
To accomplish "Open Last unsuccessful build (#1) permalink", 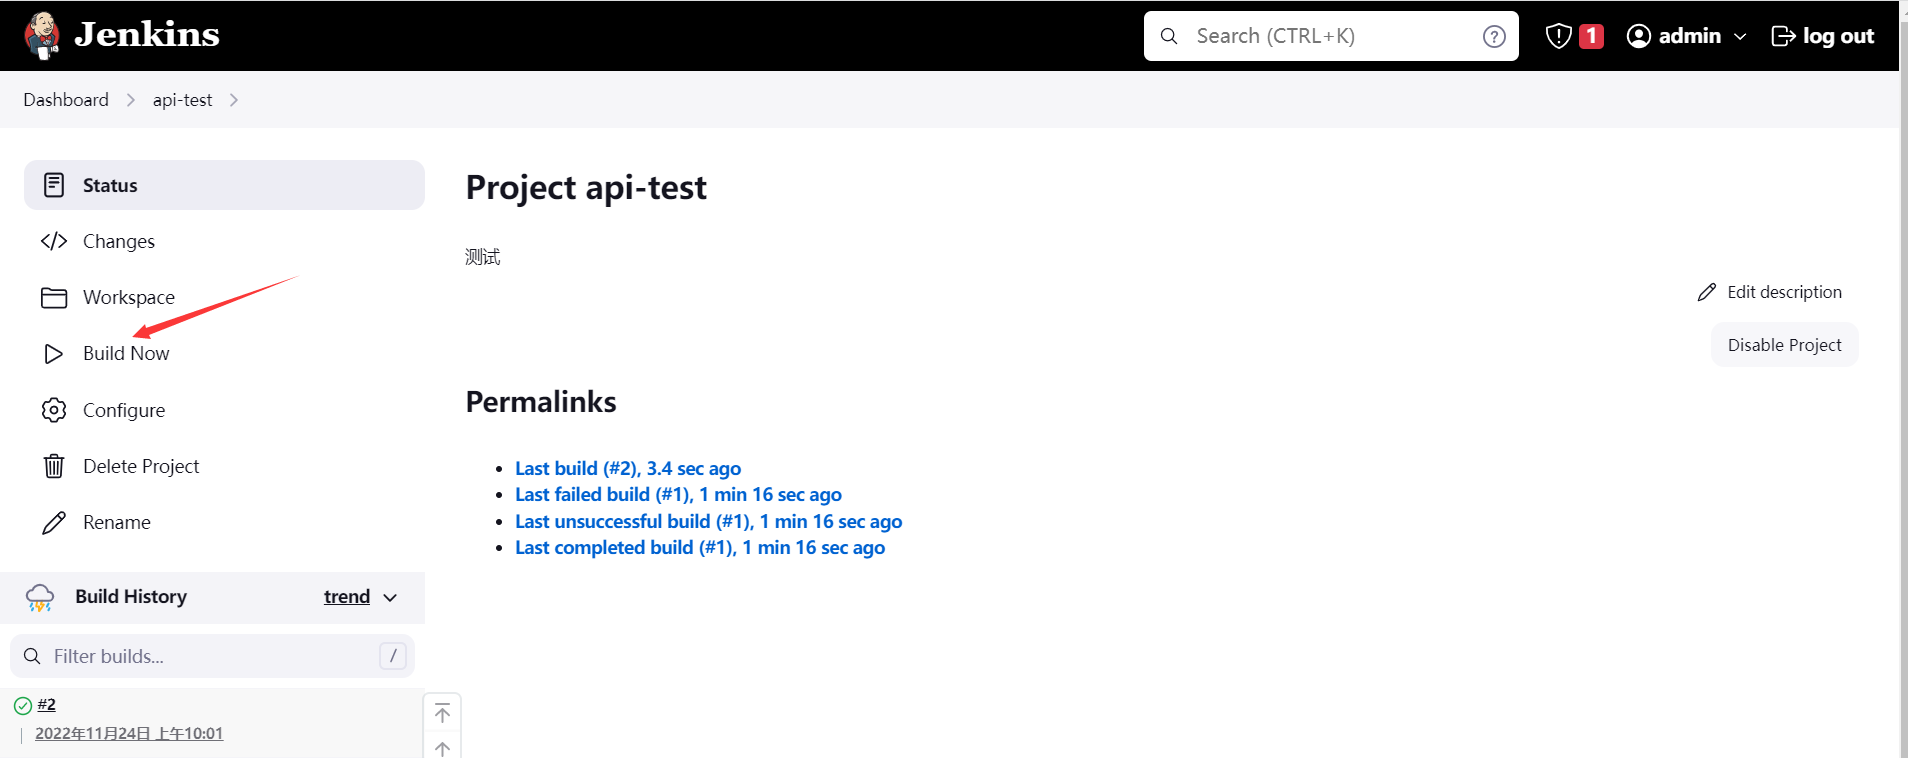I will pos(708,521).
